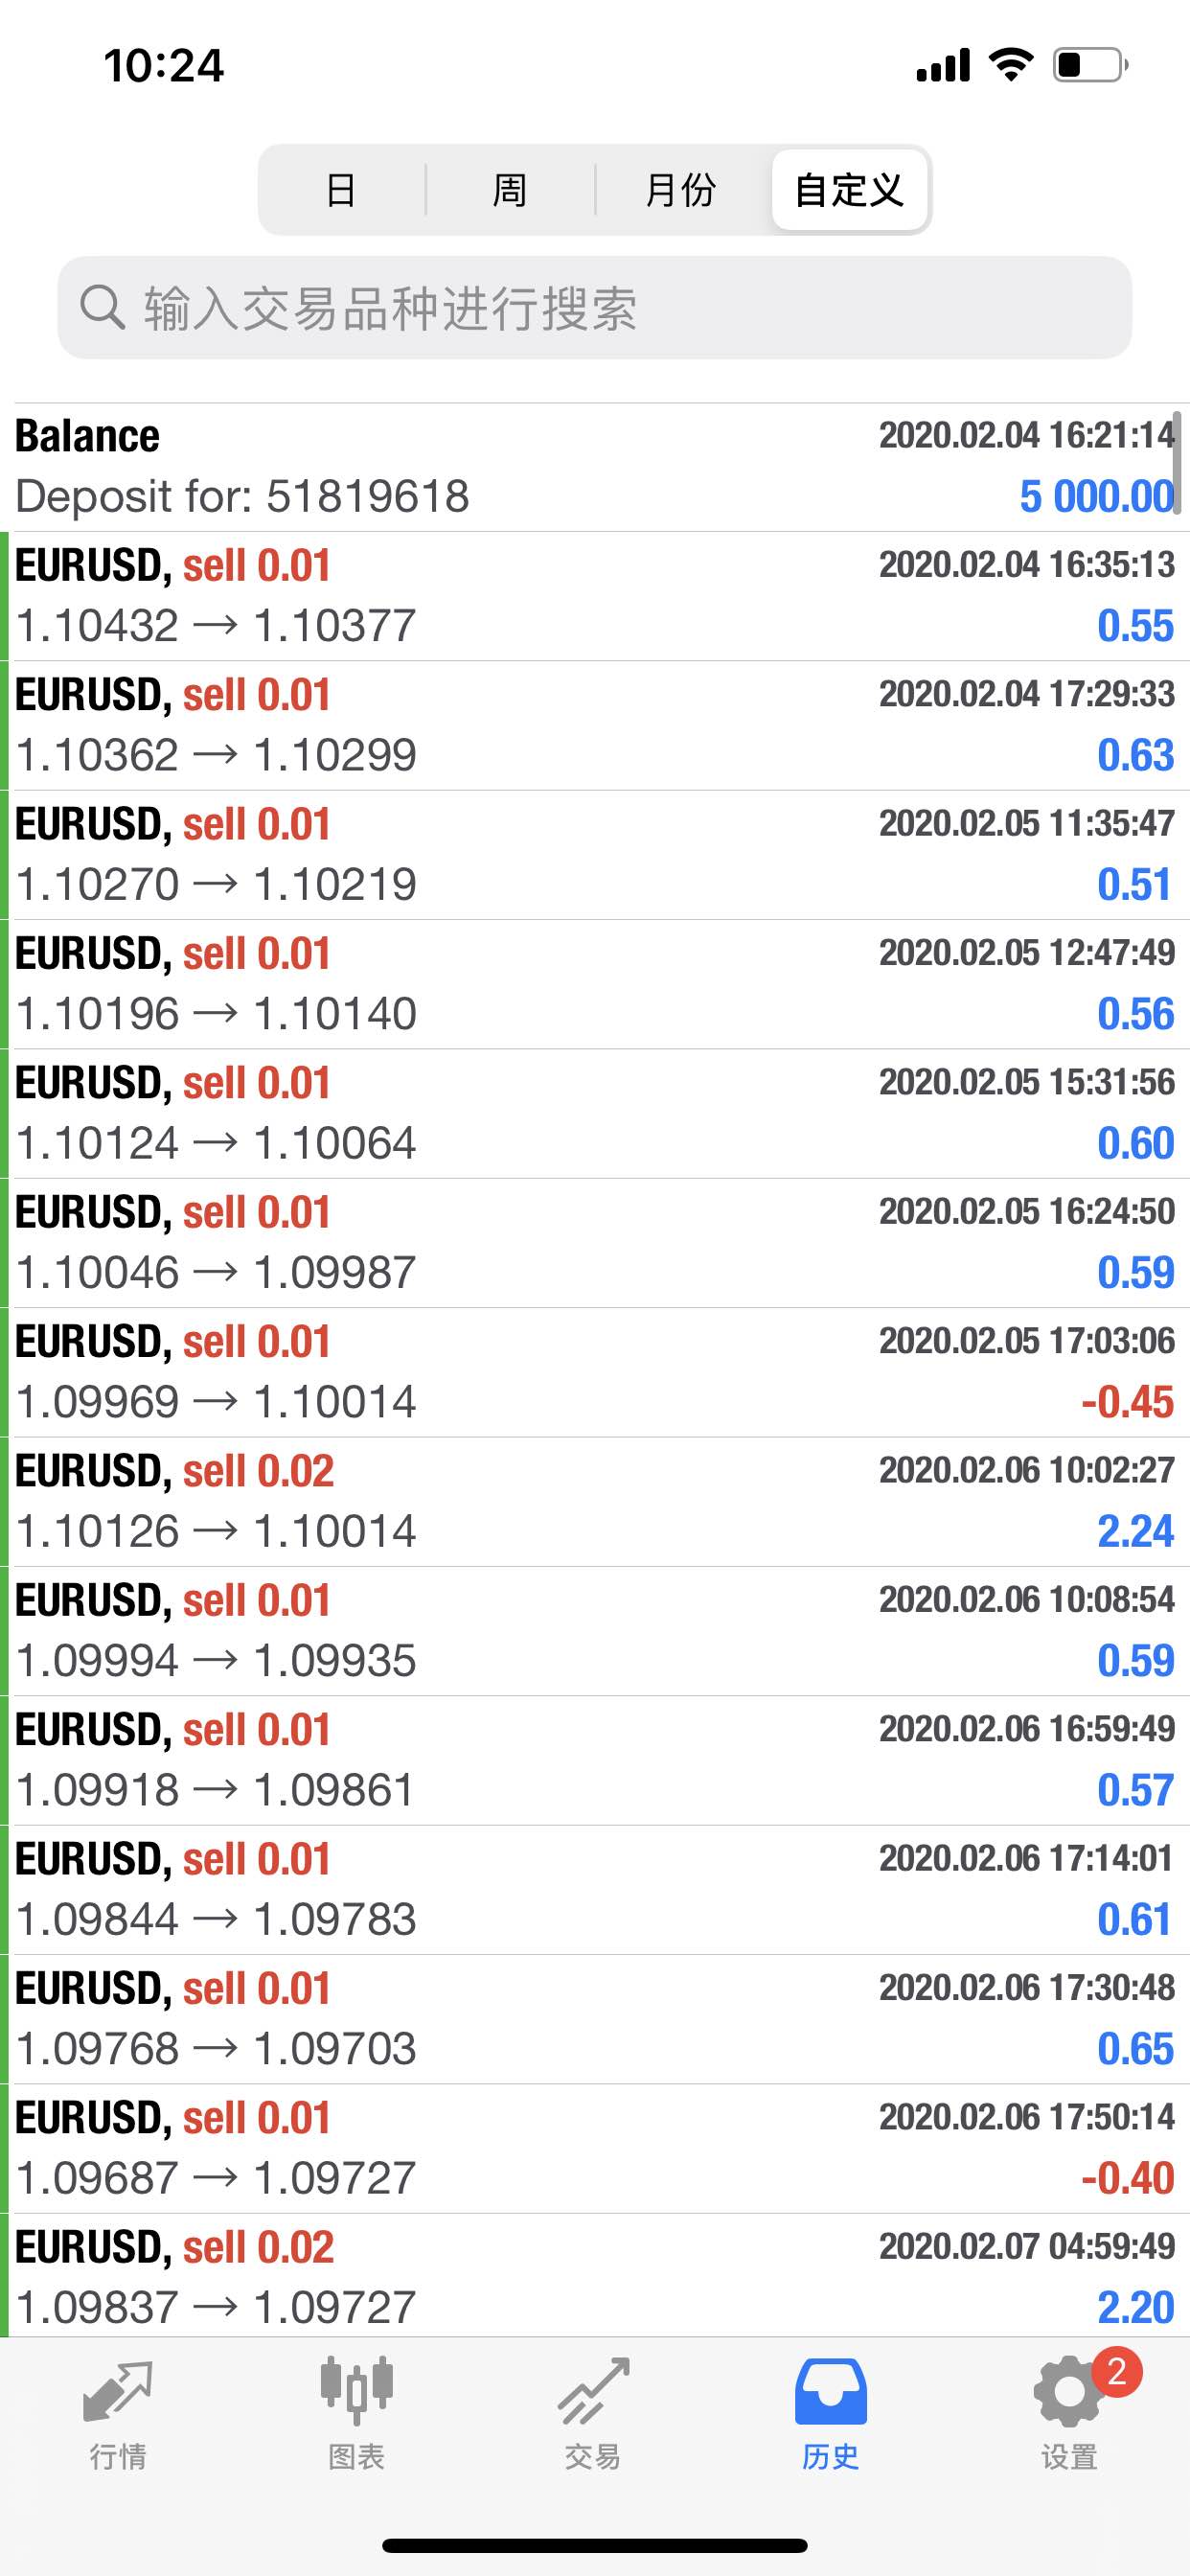Select the 周 week period segment

click(510, 190)
